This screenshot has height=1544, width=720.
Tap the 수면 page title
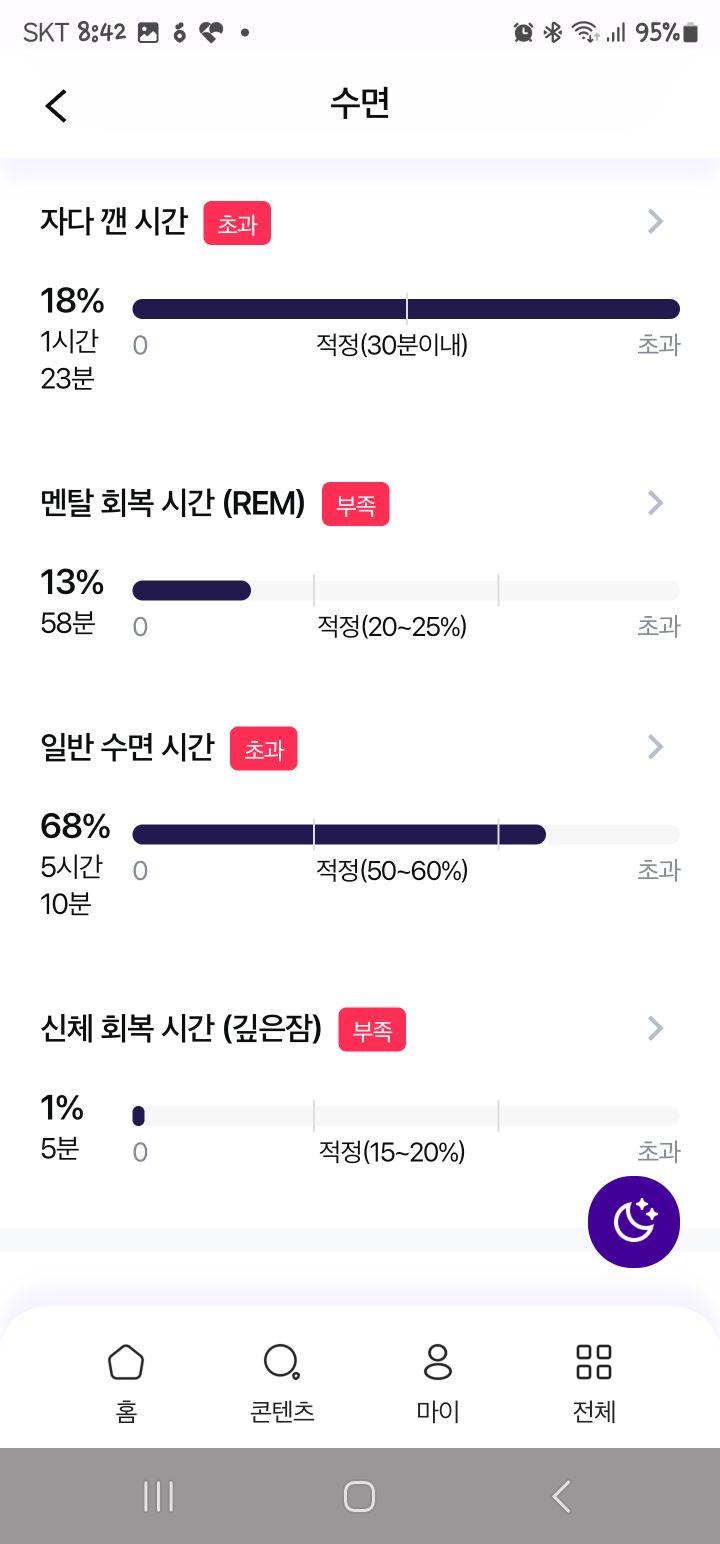coord(360,104)
